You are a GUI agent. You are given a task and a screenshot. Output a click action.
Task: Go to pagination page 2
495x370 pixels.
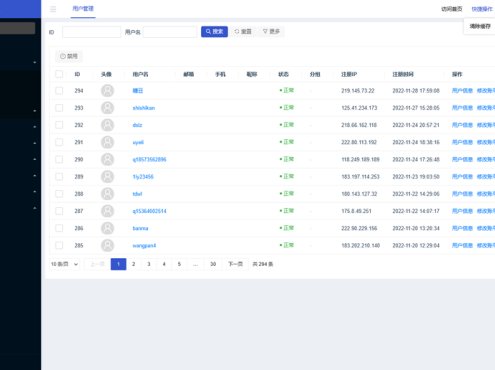coord(133,264)
